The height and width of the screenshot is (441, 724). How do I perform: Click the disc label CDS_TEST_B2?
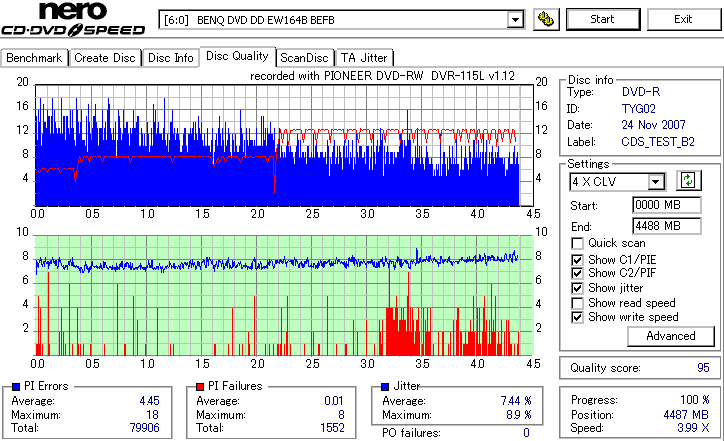point(658,142)
